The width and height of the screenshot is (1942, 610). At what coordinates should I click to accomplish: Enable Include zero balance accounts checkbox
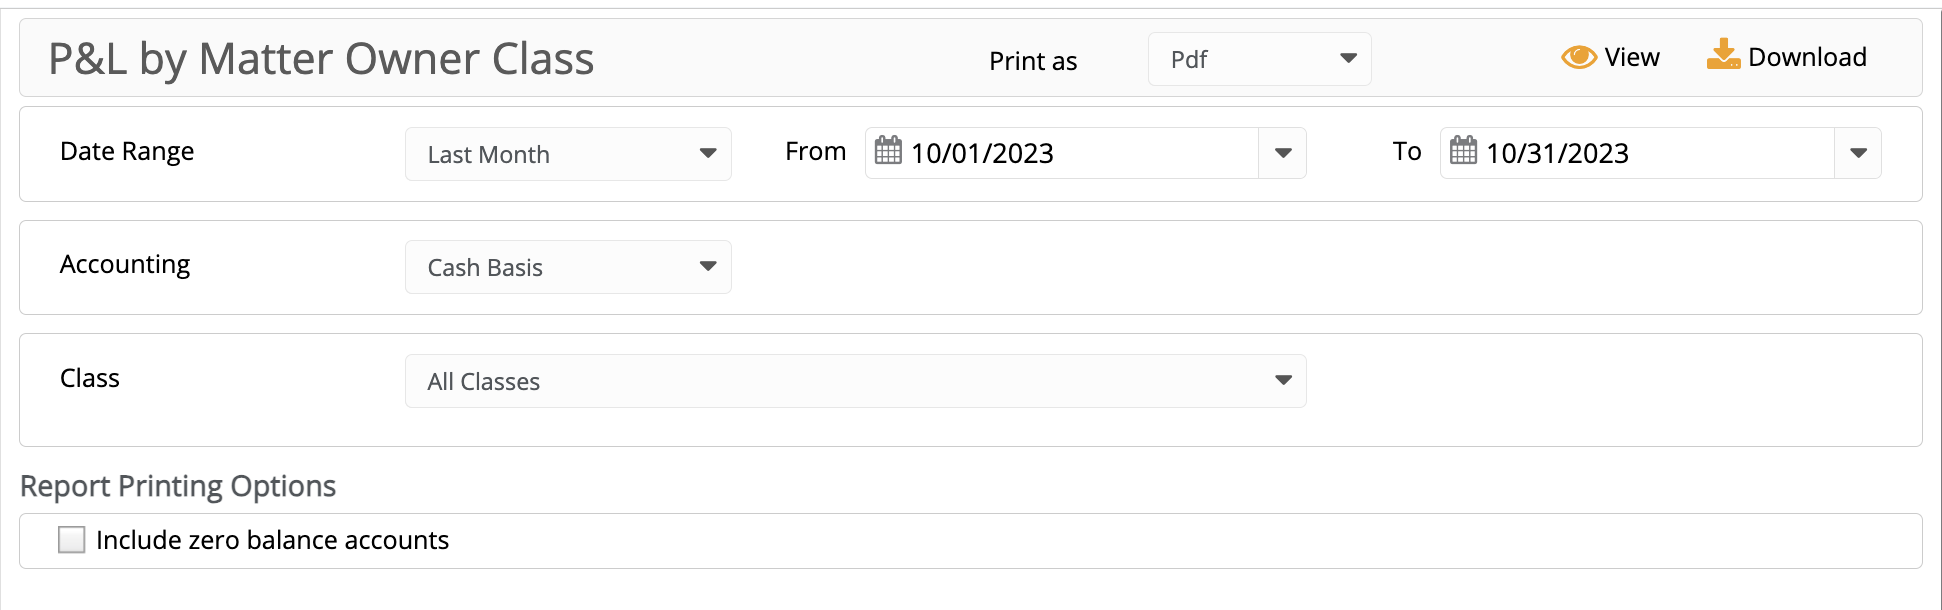pyautogui.click(x=72, y=540)
